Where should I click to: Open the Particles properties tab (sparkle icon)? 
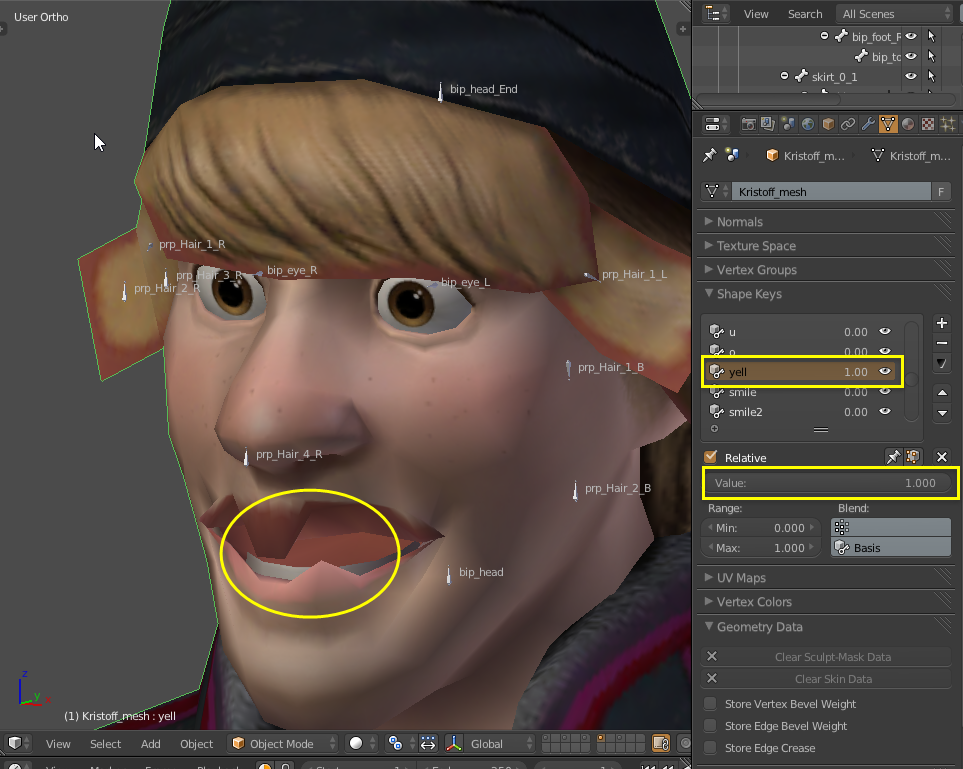(x=948, y=124)
